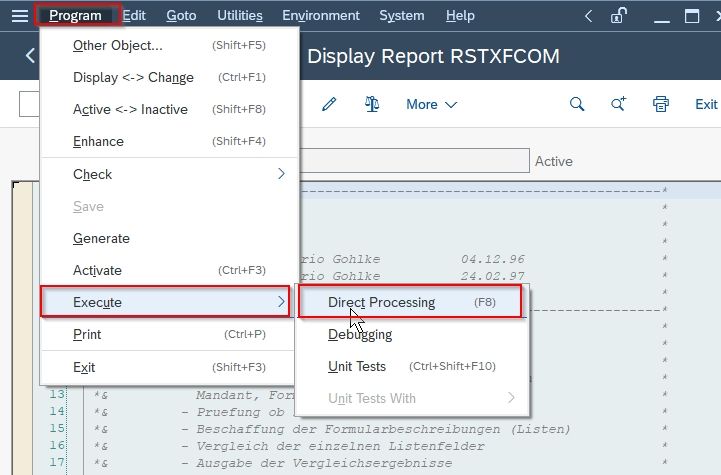The image size is (721, 475).
Task: Click the Exit button in toolbar
Action: click(706, 104)
